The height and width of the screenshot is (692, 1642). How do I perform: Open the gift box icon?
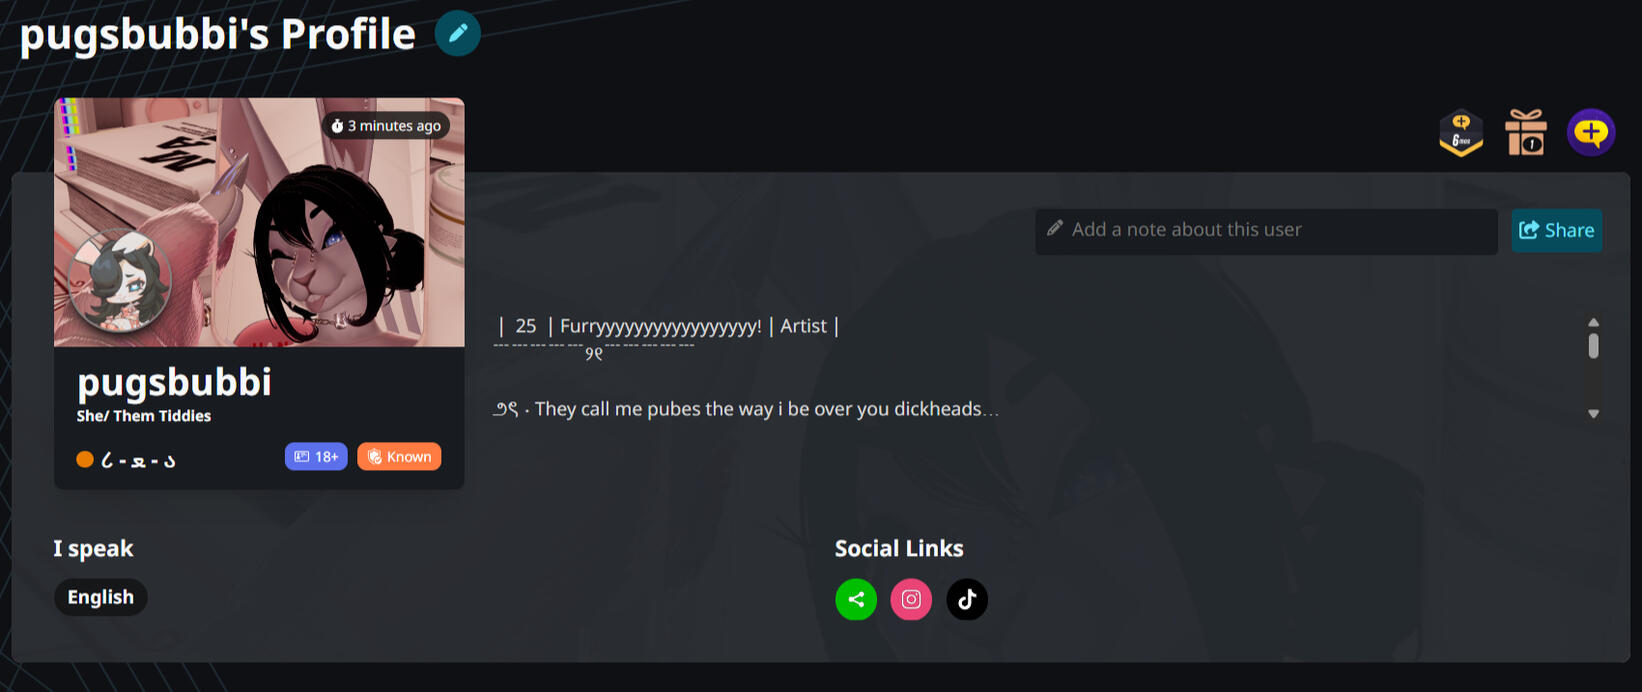[x=1526, y=132]
